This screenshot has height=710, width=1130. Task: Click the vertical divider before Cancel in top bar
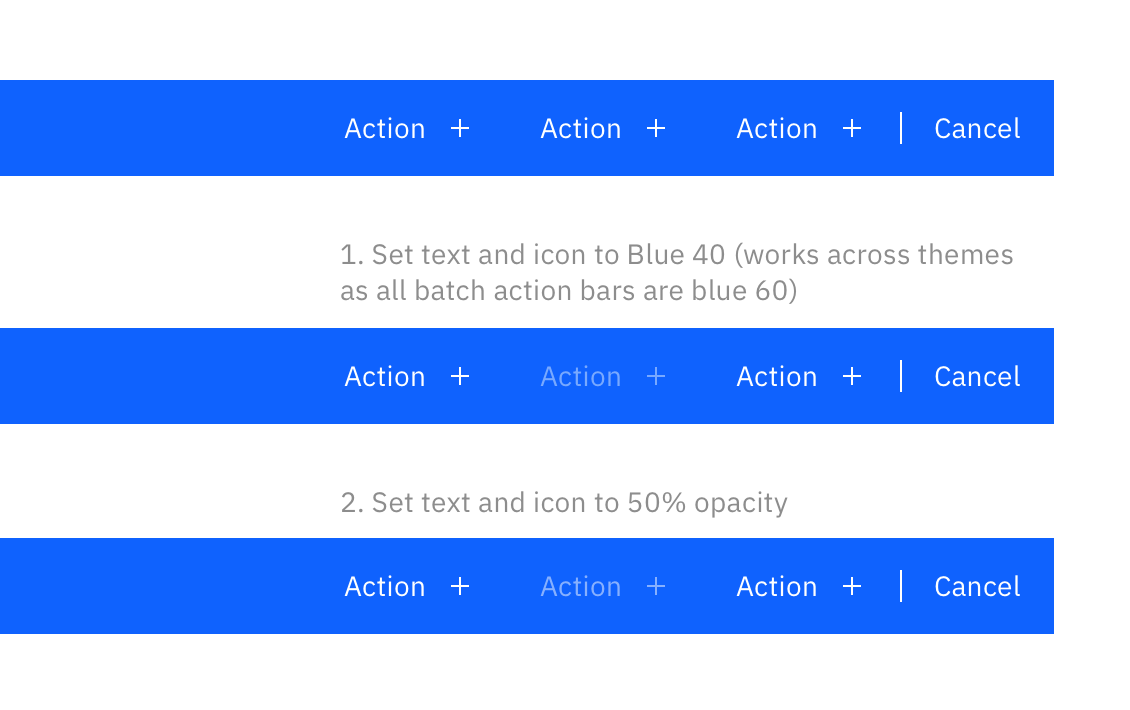click(x=900, y=128)
